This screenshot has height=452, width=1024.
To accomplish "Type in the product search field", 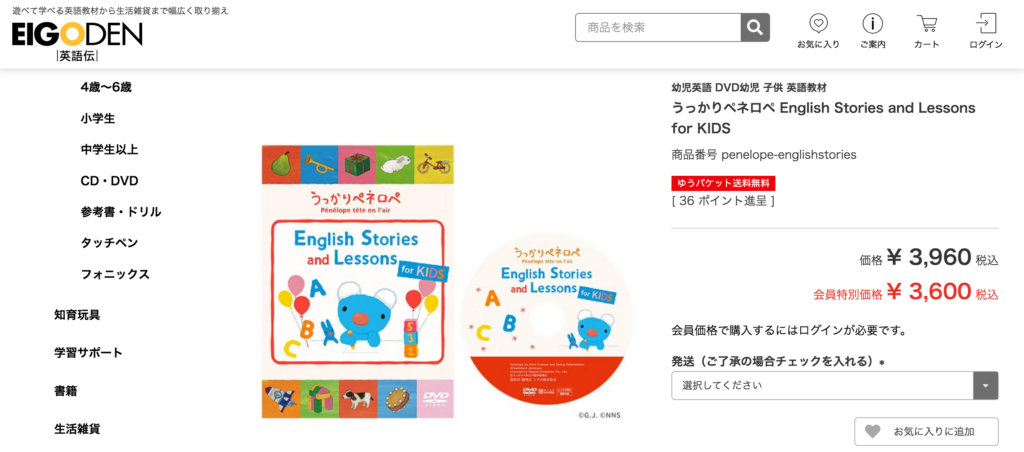I will (657, 27).
